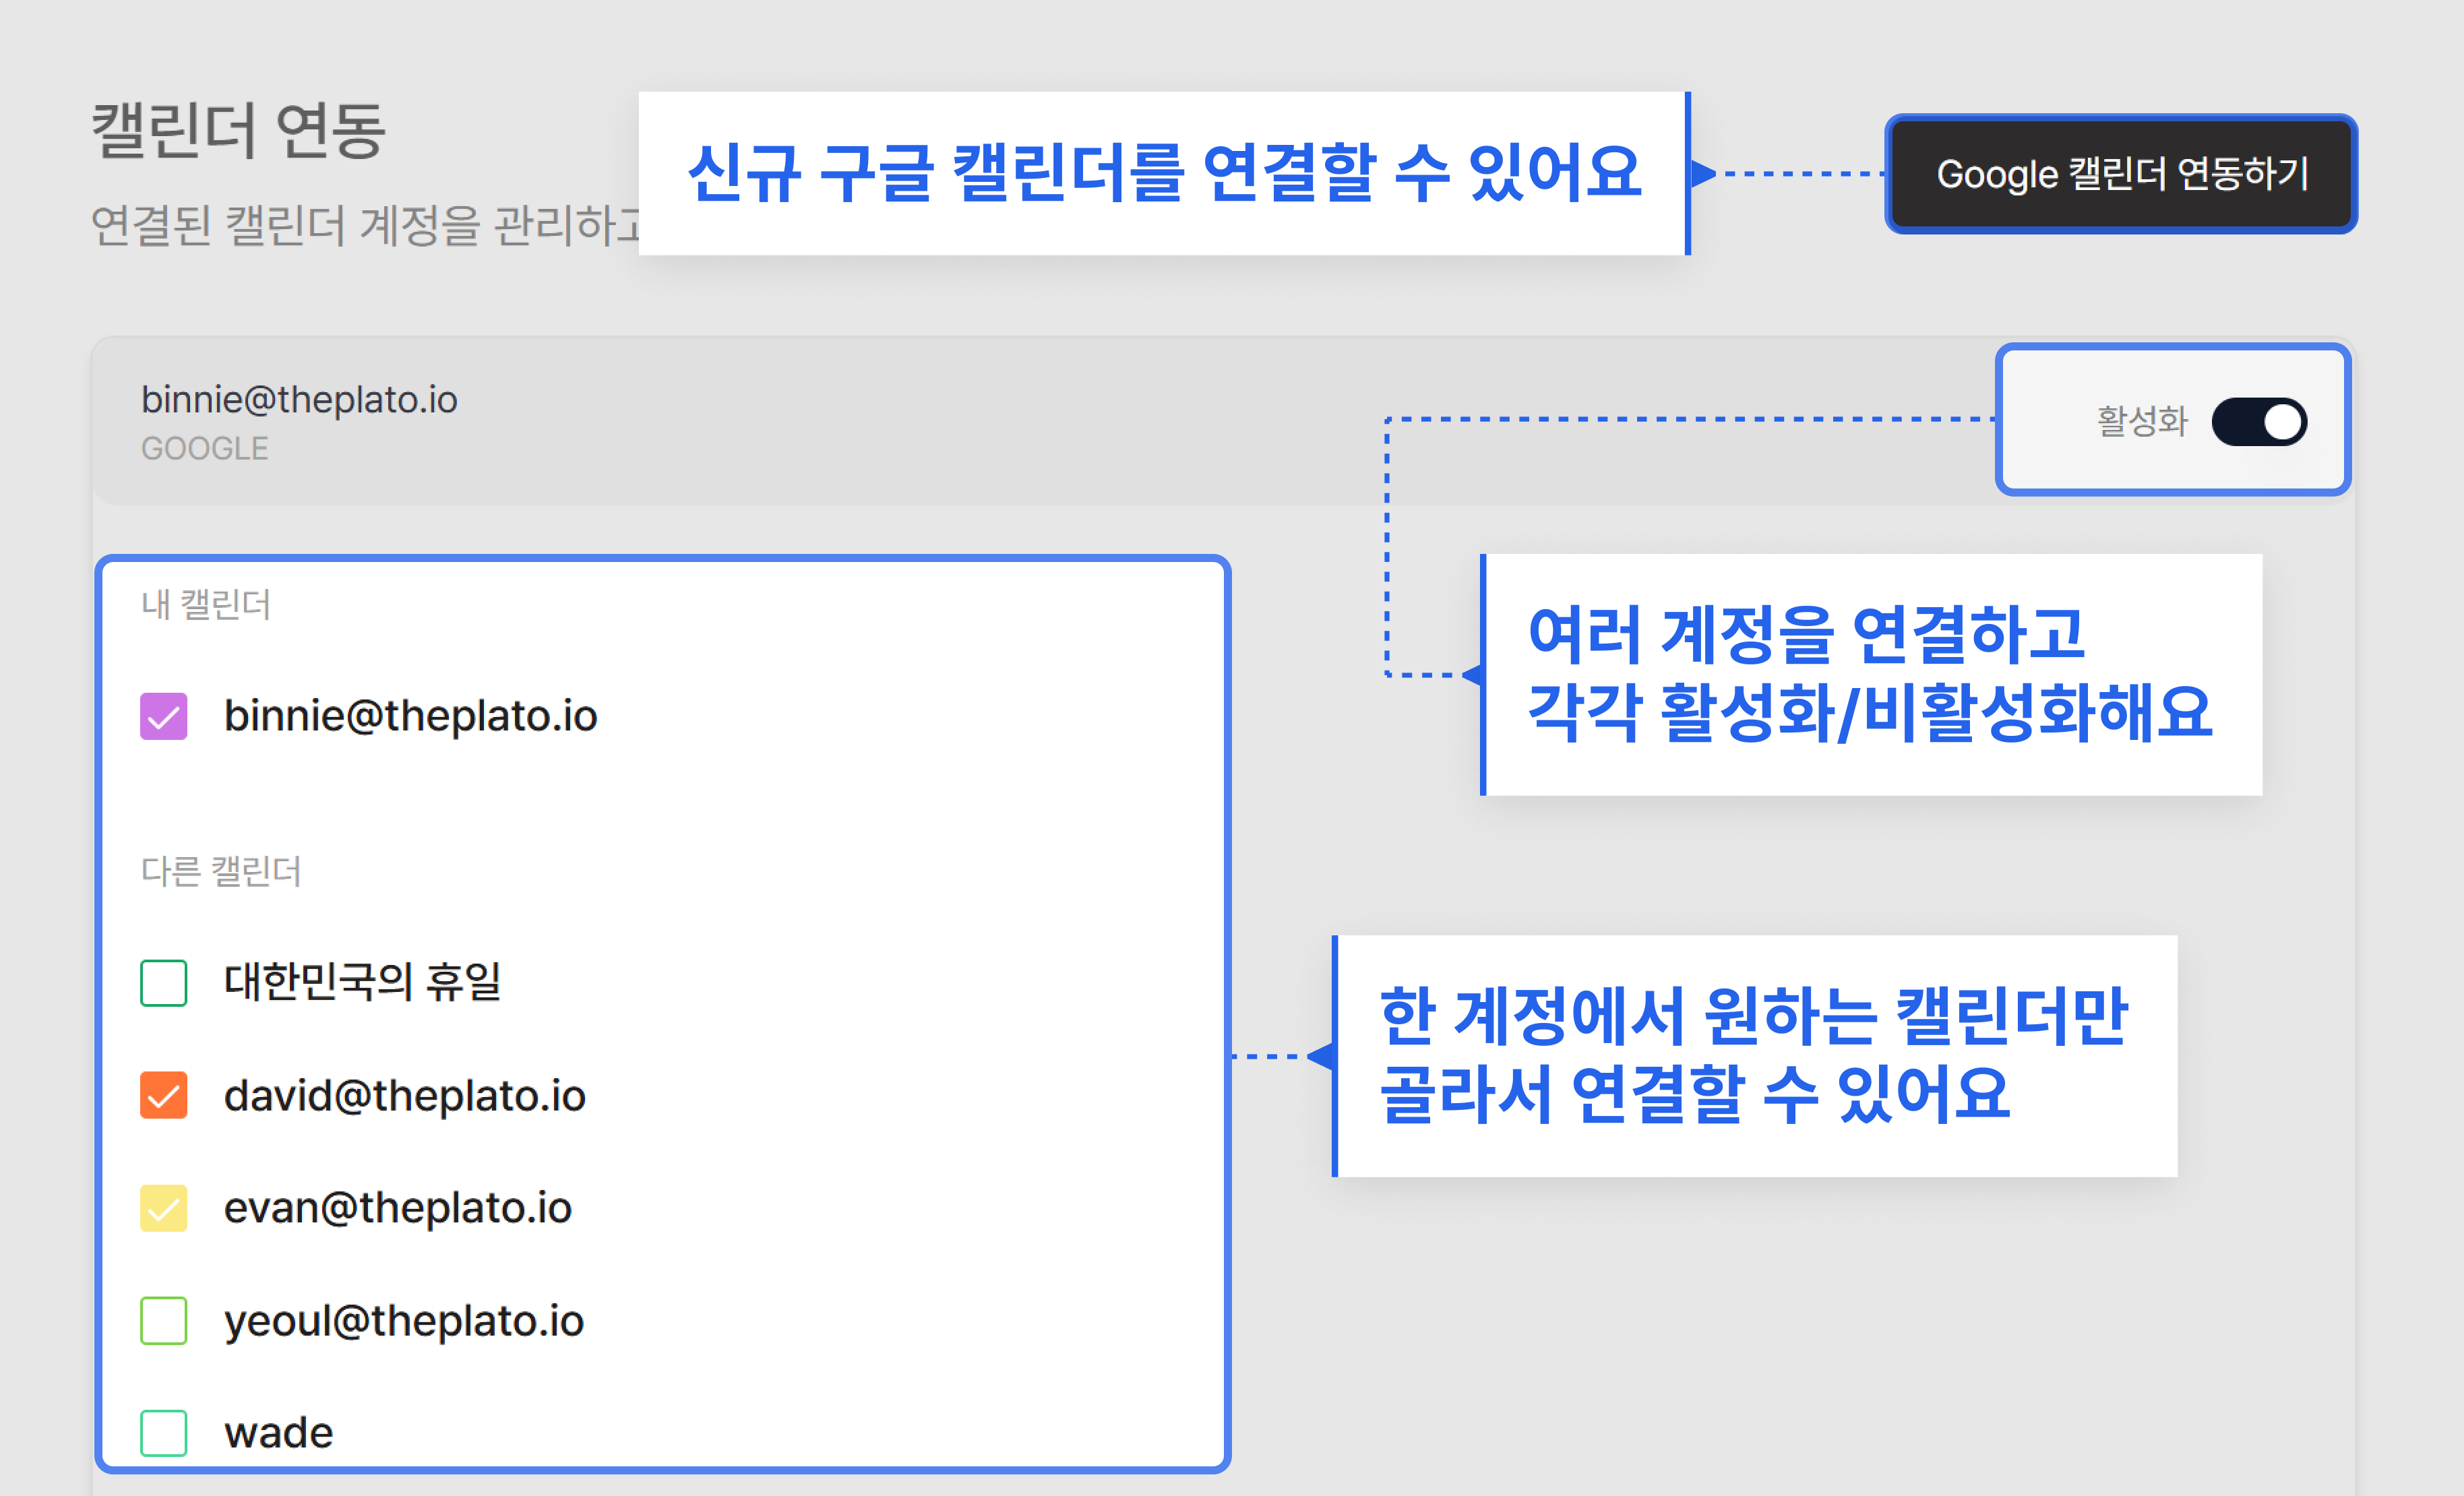Viewport: 2464px width, 1496px height.
Task: Click the yeoul@theplato.io calendar label
Action: coord(403,1321)
